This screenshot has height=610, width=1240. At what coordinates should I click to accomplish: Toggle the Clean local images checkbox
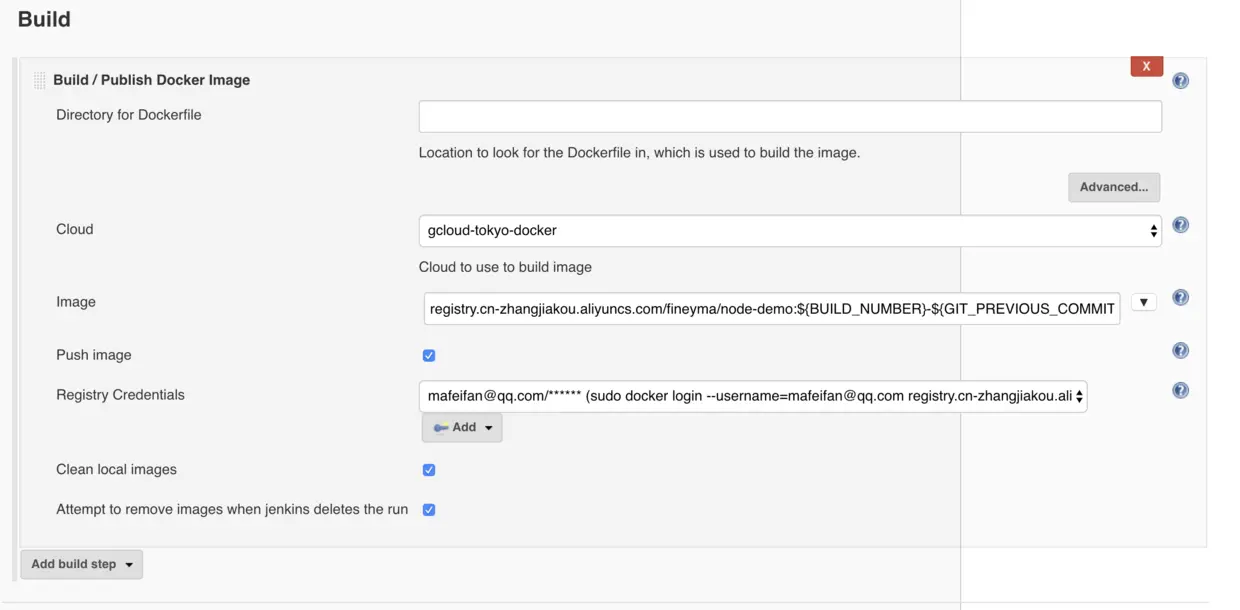pyautogui.click(x=429, y=470)
